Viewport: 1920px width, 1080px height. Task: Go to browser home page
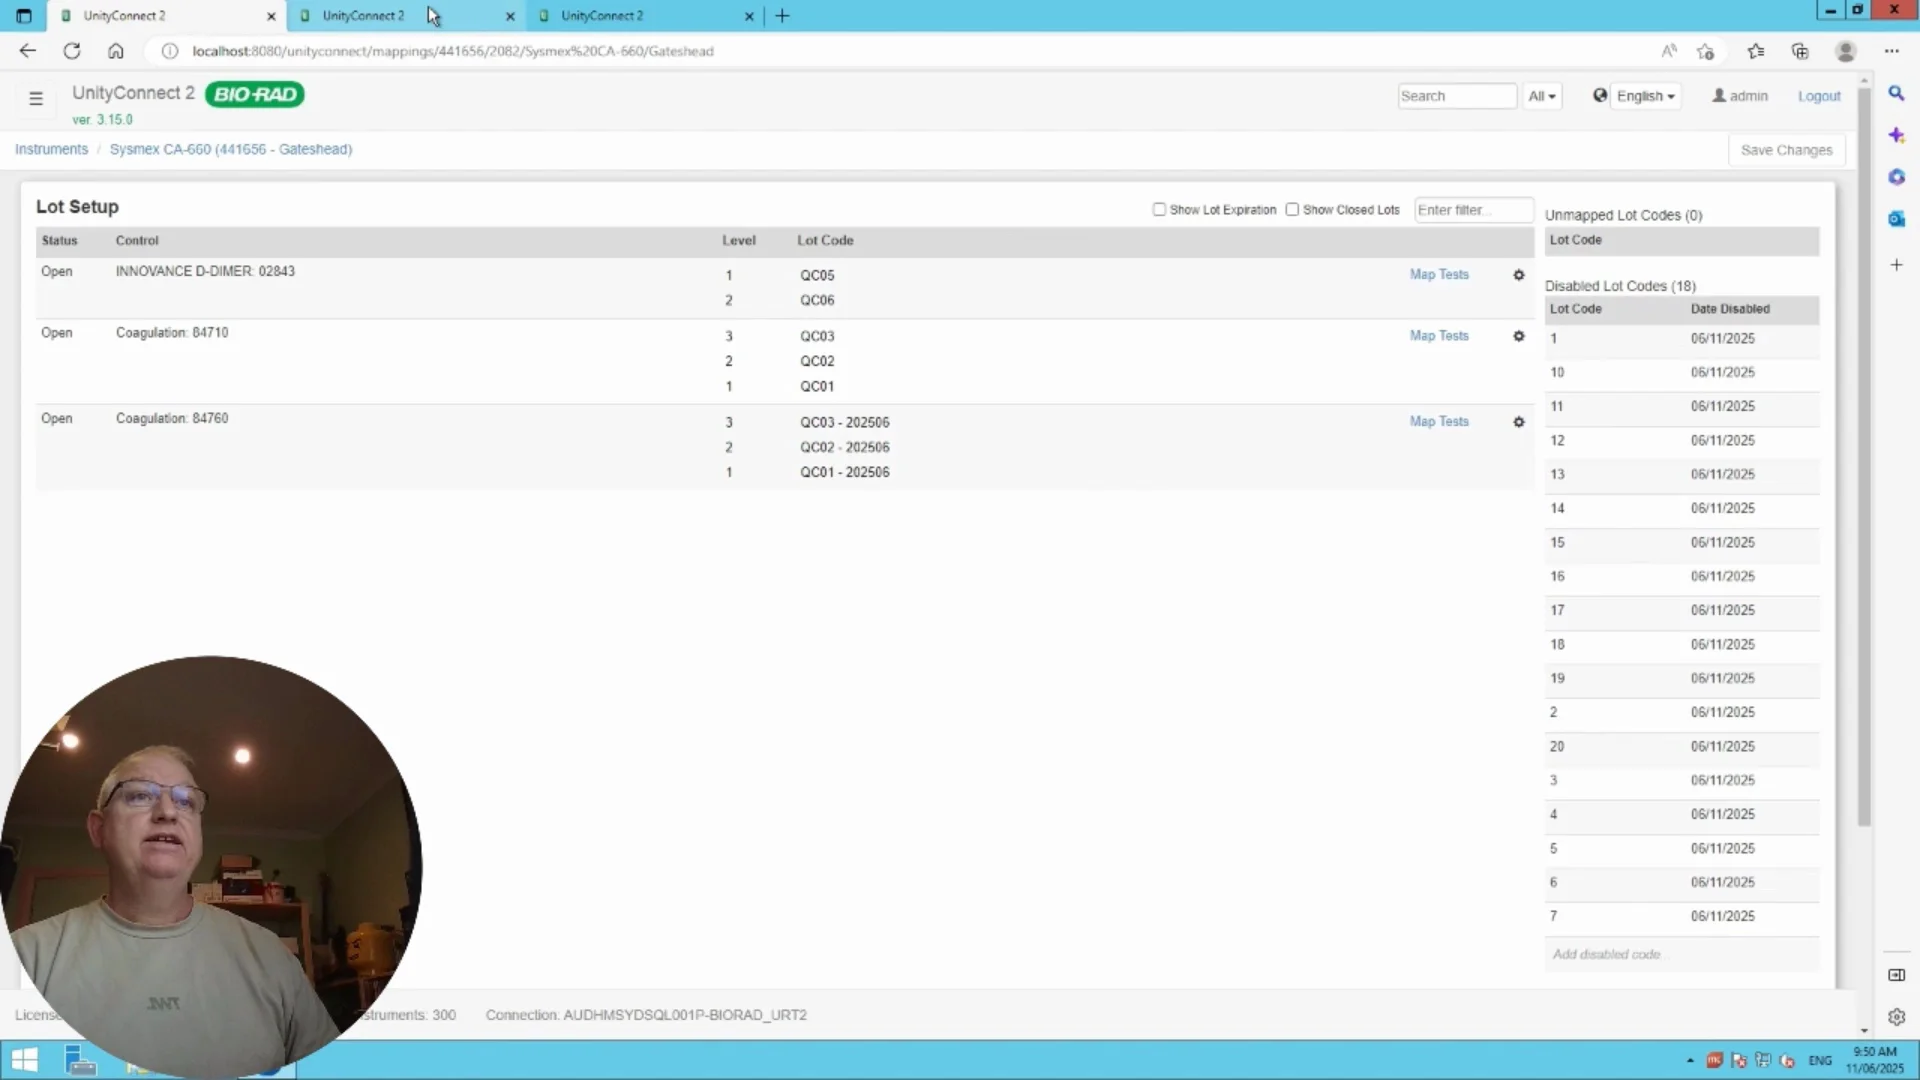point(116,51)
